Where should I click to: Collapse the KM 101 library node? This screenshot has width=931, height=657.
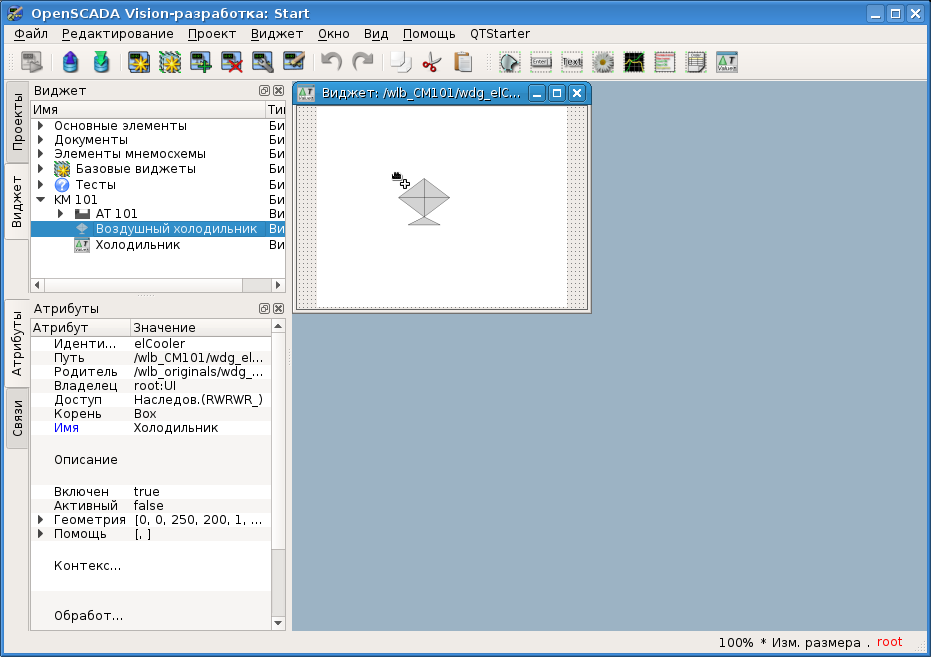click(x=41, y=199)
